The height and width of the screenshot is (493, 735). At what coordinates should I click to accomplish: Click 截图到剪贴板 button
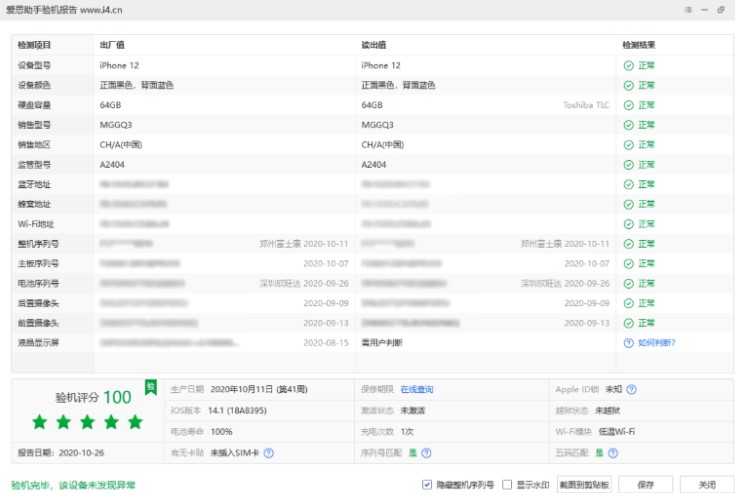click(x=584, y=485)
